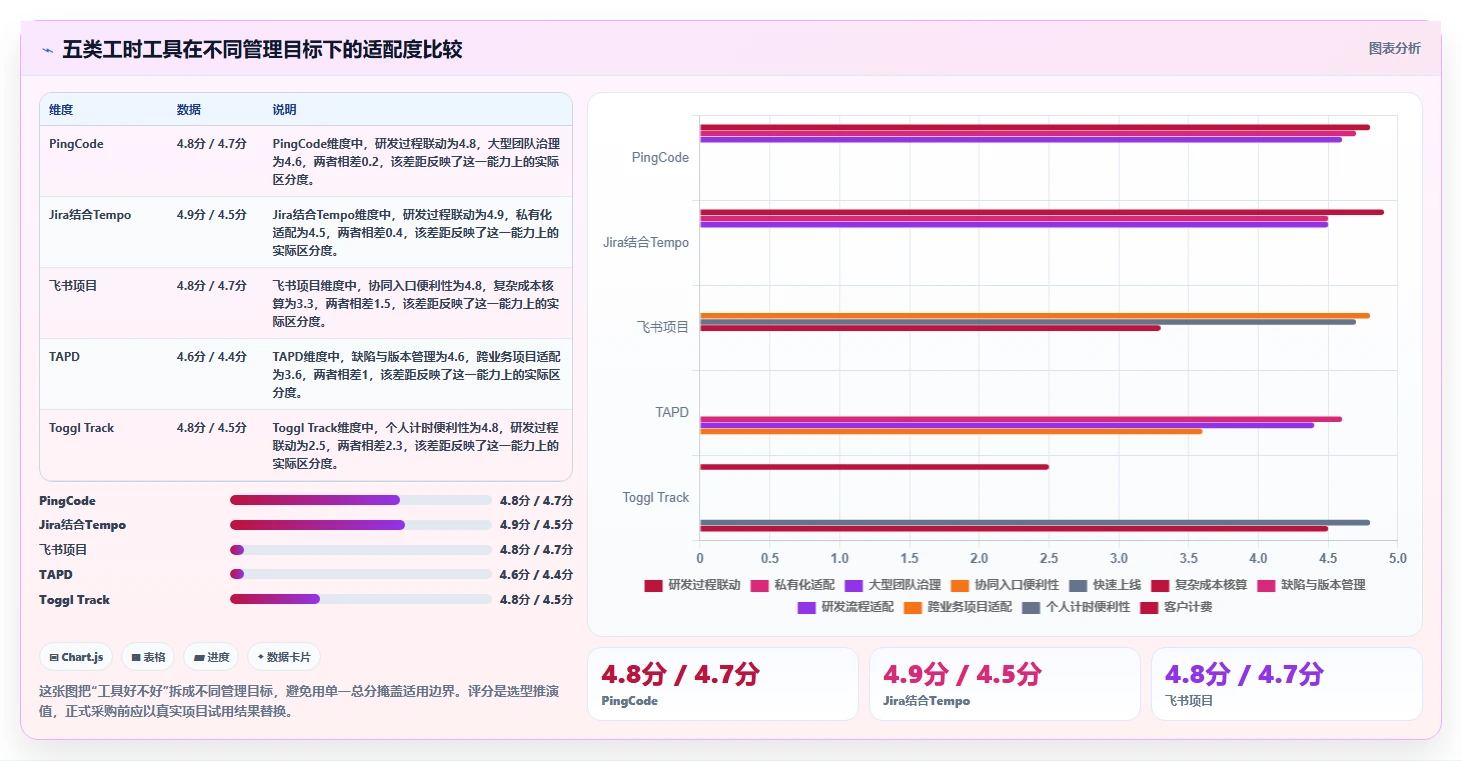This screenshot has height=761, width=1462.
Task: Click the Toggl Track progress bar
Action: 361,599
